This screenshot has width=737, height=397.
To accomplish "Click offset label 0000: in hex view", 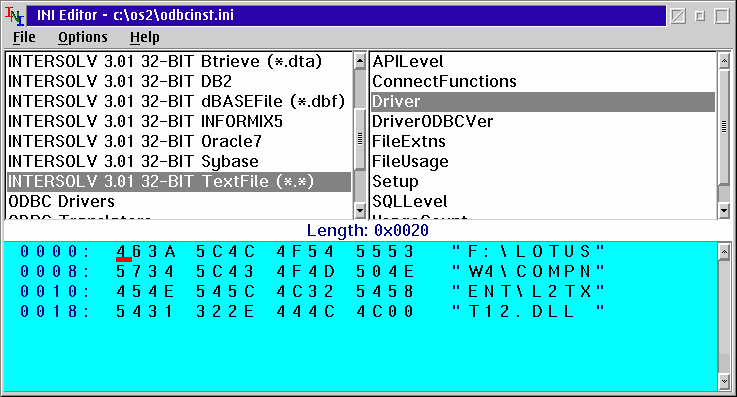I will [55, 252].
